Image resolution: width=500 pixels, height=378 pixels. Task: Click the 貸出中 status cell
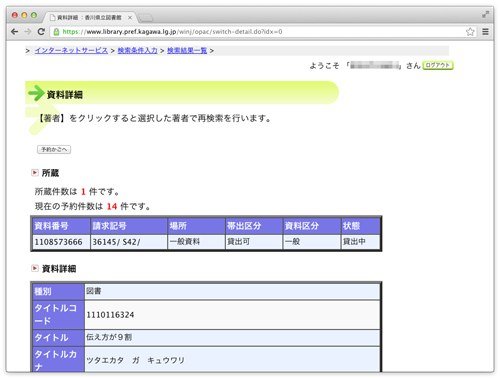pos(361,242)
